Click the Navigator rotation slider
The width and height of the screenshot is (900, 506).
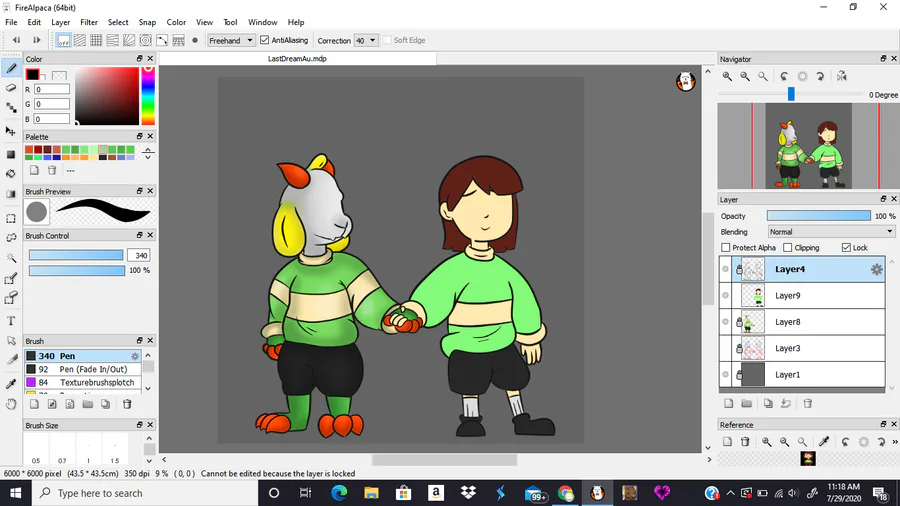791,94
